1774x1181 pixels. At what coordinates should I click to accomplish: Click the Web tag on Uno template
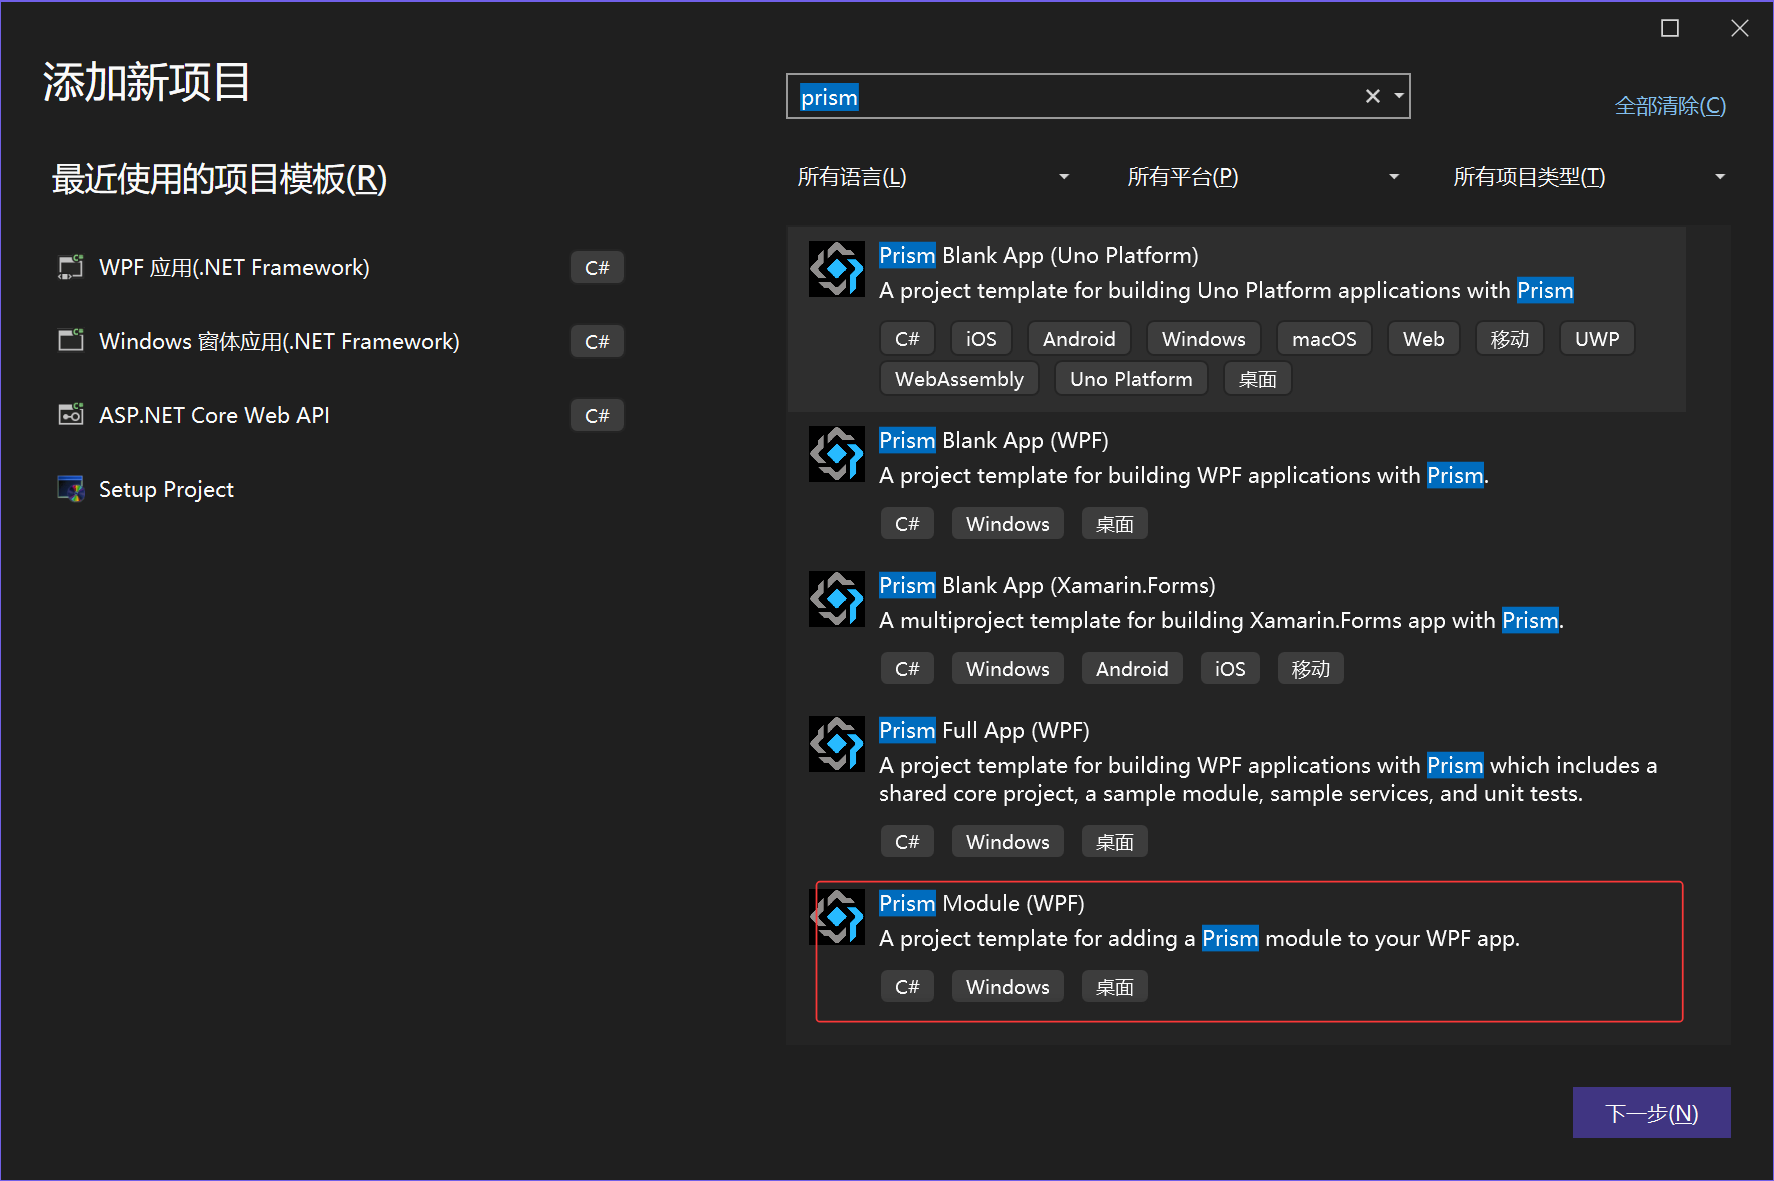click(x=1423, y=339)
